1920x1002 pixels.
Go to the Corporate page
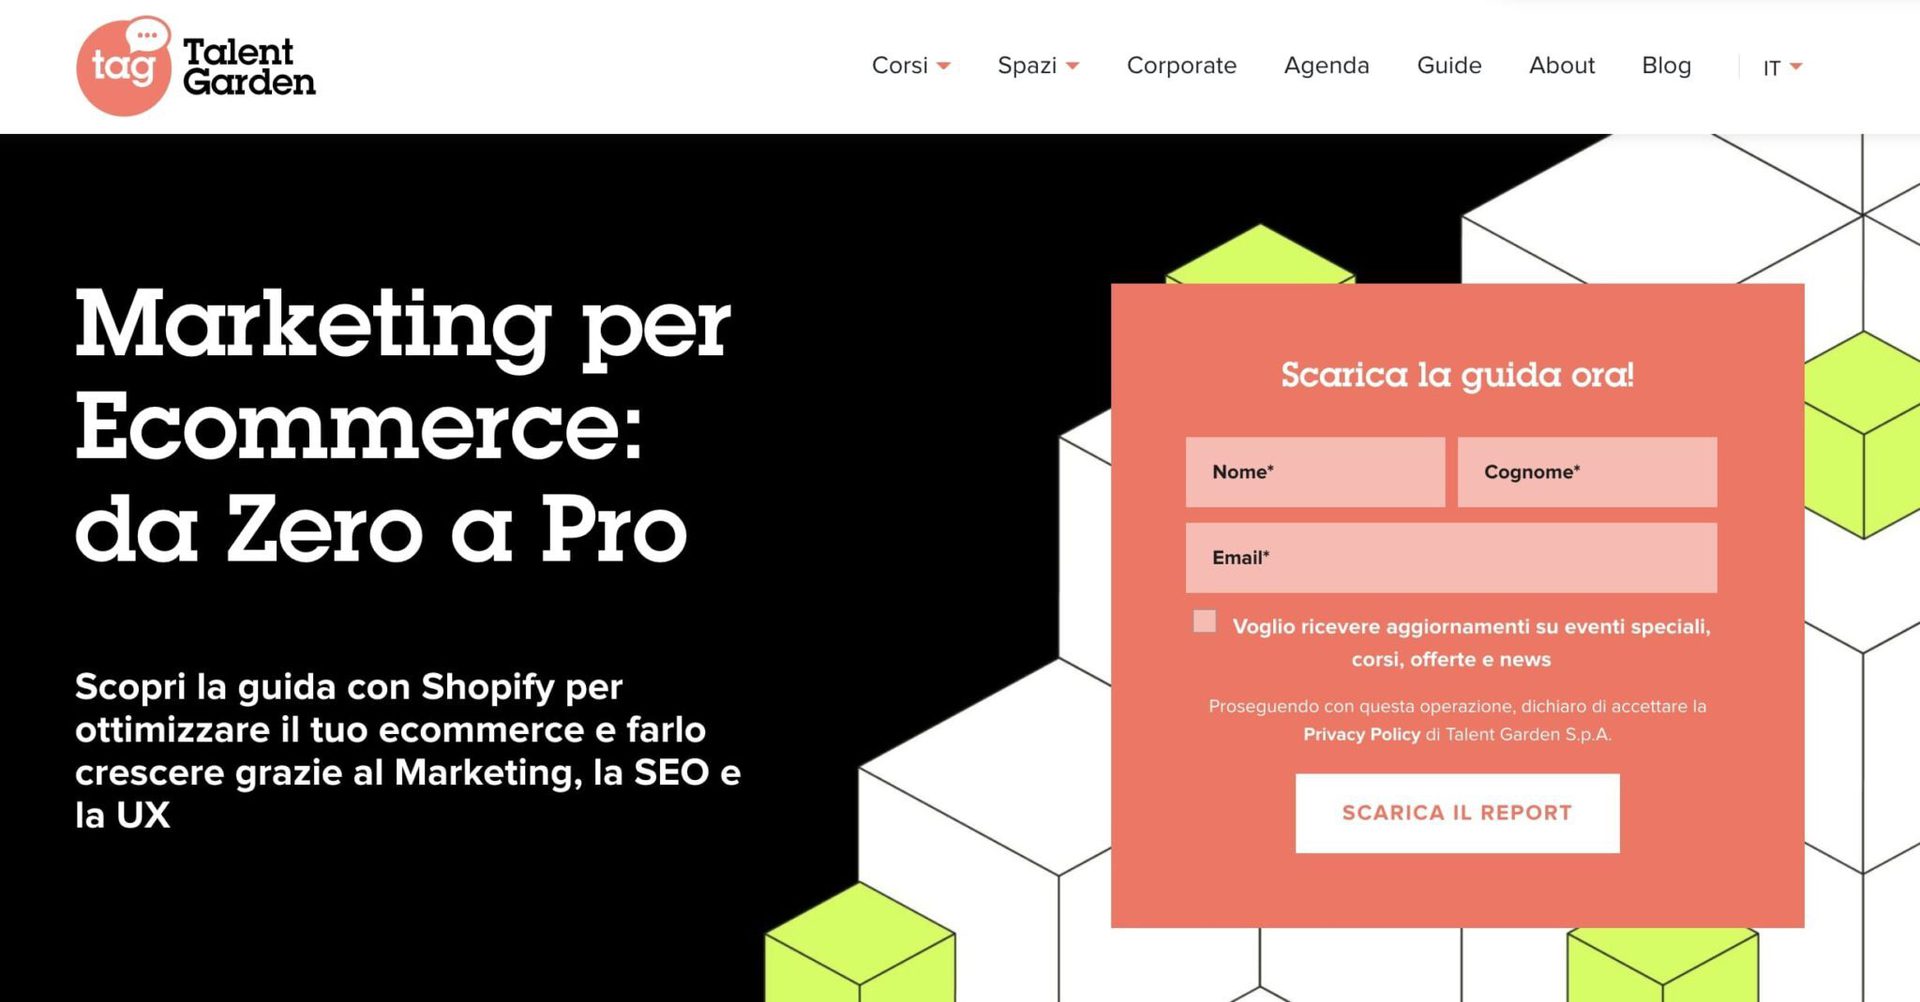1181,66
